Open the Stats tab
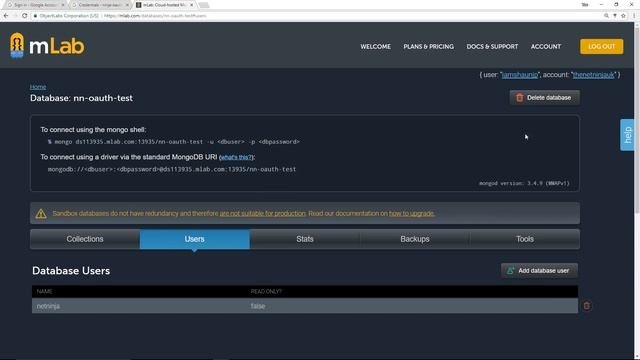 (x=304, y=239)
